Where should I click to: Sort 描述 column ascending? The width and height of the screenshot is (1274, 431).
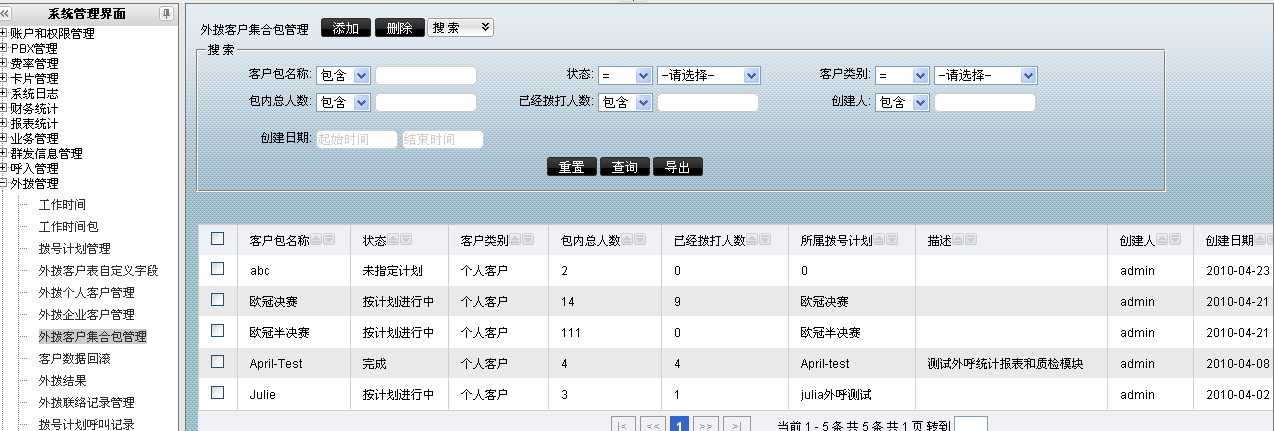[x=957, y=240]
